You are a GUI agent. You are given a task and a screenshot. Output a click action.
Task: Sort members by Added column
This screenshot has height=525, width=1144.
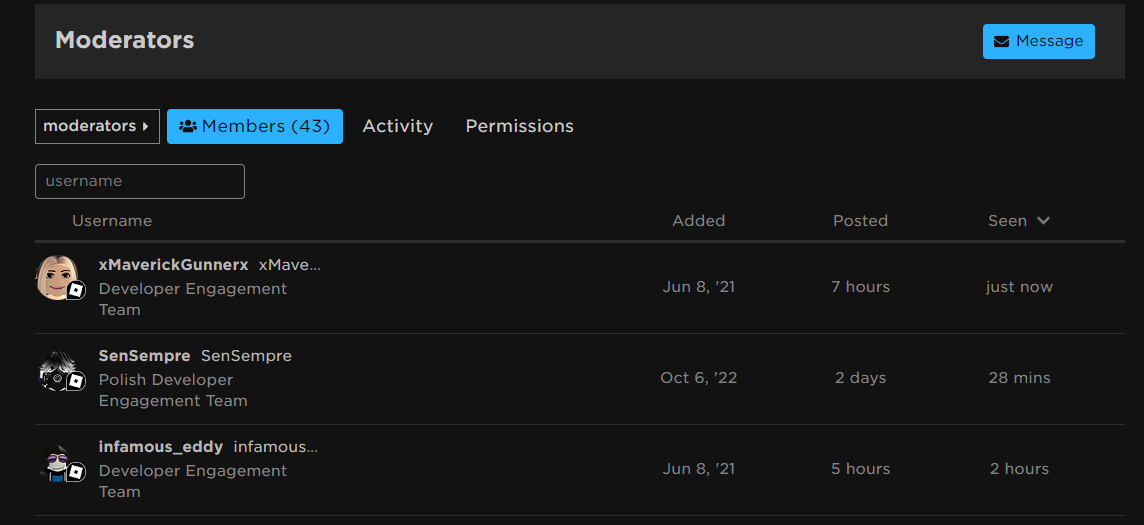(698, 221)
